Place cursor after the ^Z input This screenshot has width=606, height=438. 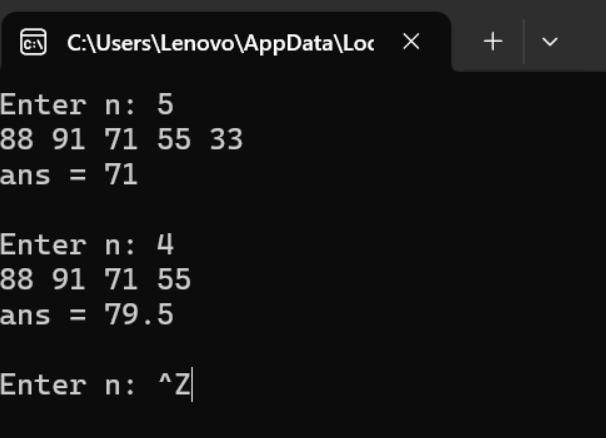point(192,385)
